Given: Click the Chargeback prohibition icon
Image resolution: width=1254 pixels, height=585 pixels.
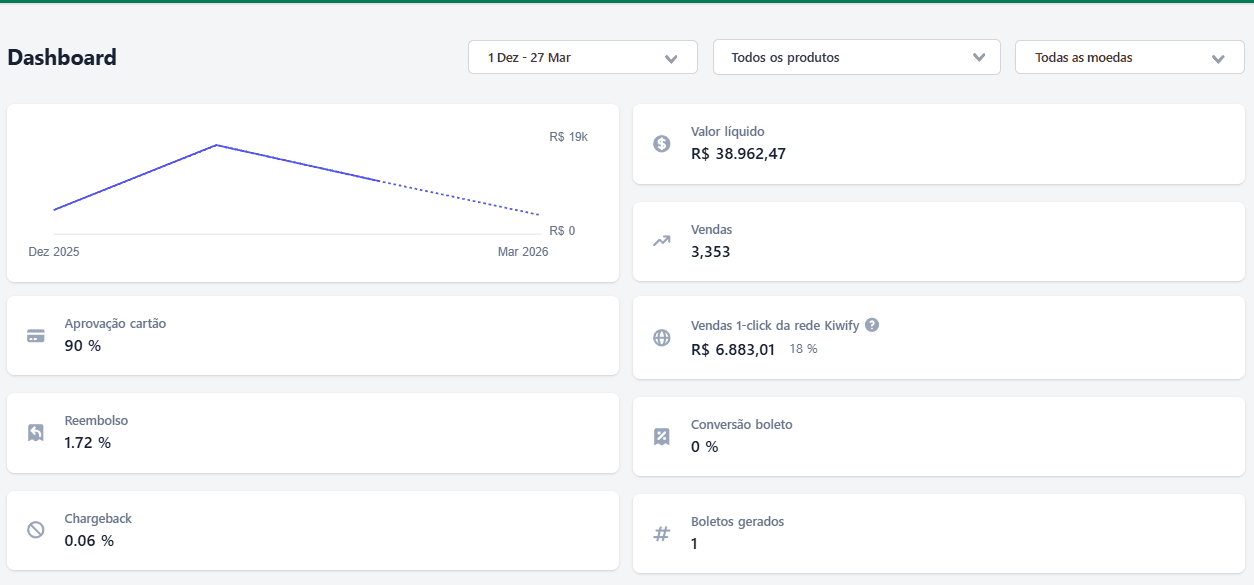Looking at the screenshot, I should (35, 531).
